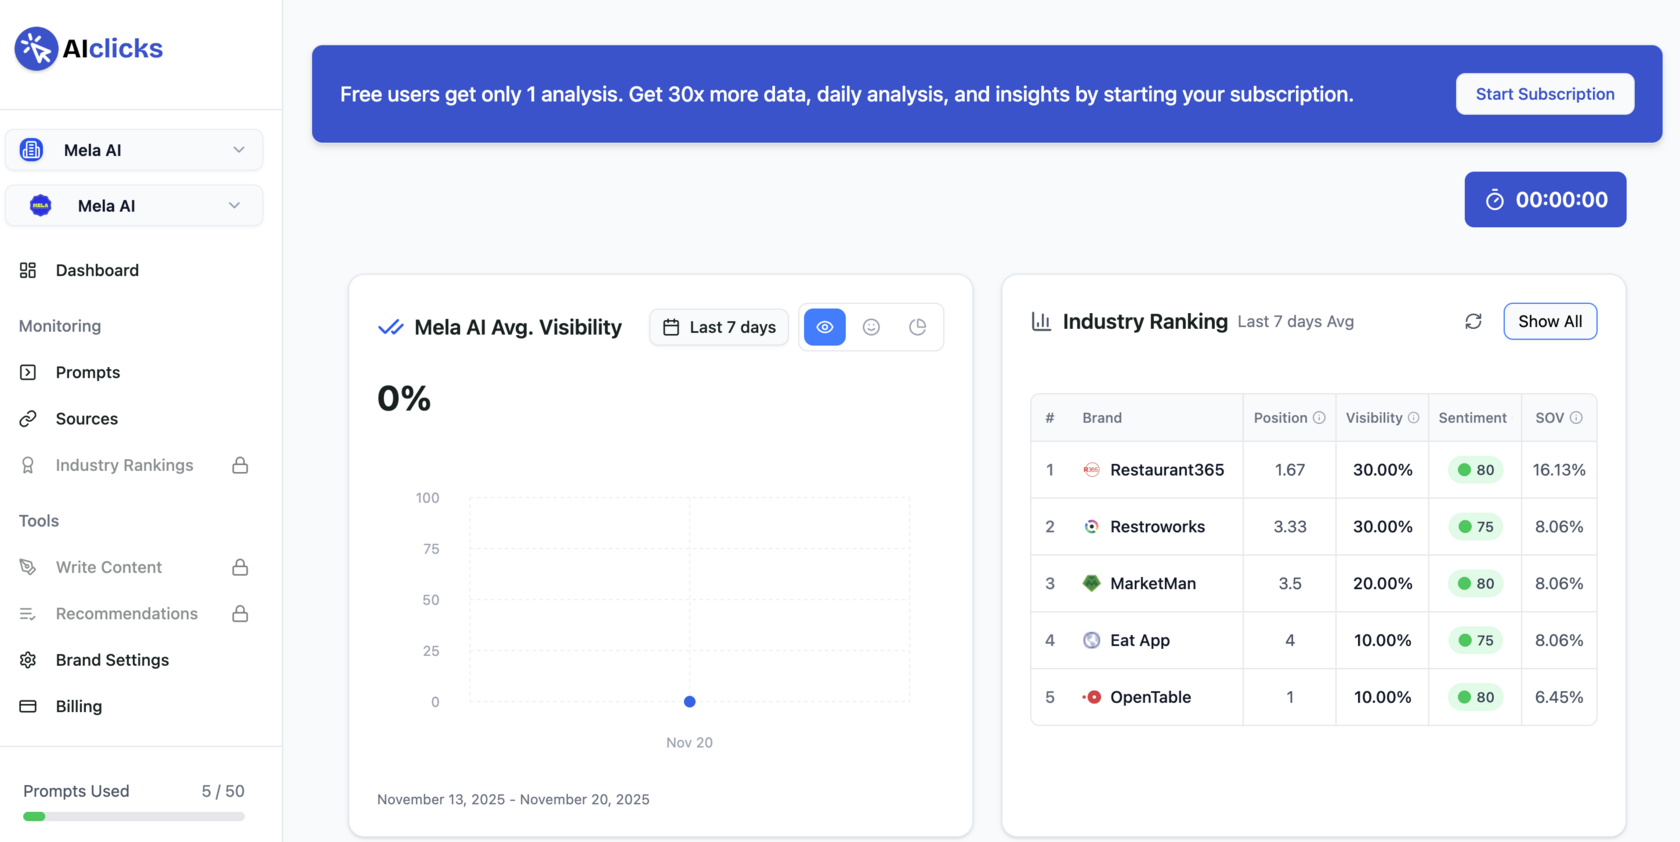Click the OpenTable brand name
Viewport: 1680px width, 842px height.
(1150, 697)
